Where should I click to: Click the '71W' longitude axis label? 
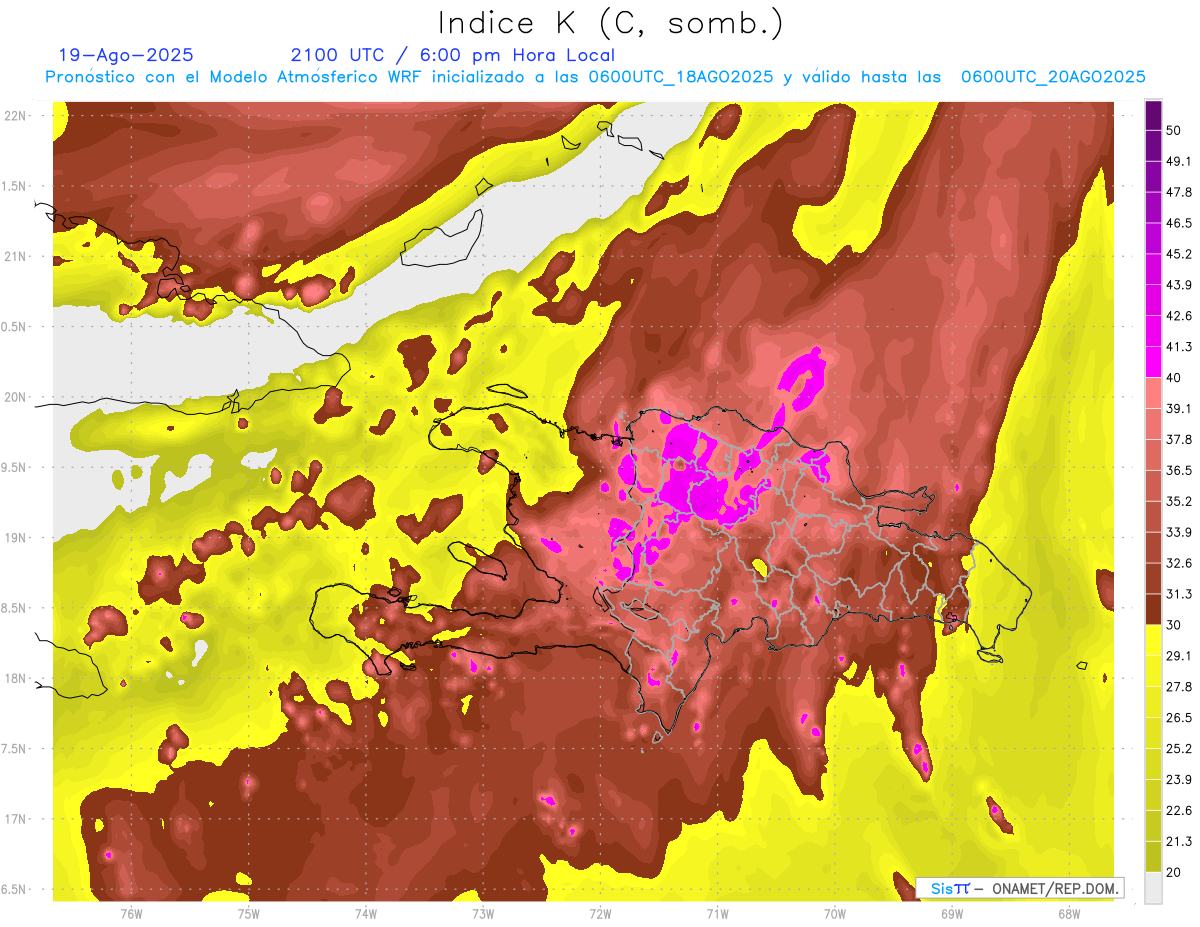[x=717, y=914]
